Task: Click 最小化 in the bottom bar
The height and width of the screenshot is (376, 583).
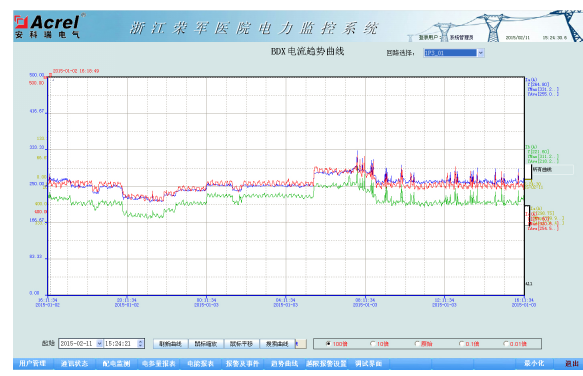Action: click(534, 363)
